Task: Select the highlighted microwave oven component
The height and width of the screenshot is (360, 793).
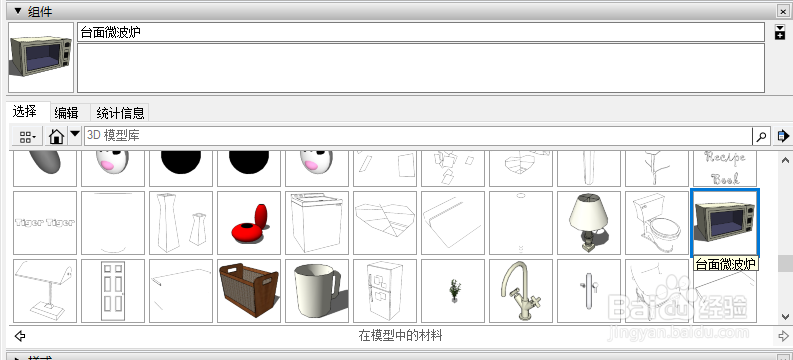Action: tap(725, 222)
